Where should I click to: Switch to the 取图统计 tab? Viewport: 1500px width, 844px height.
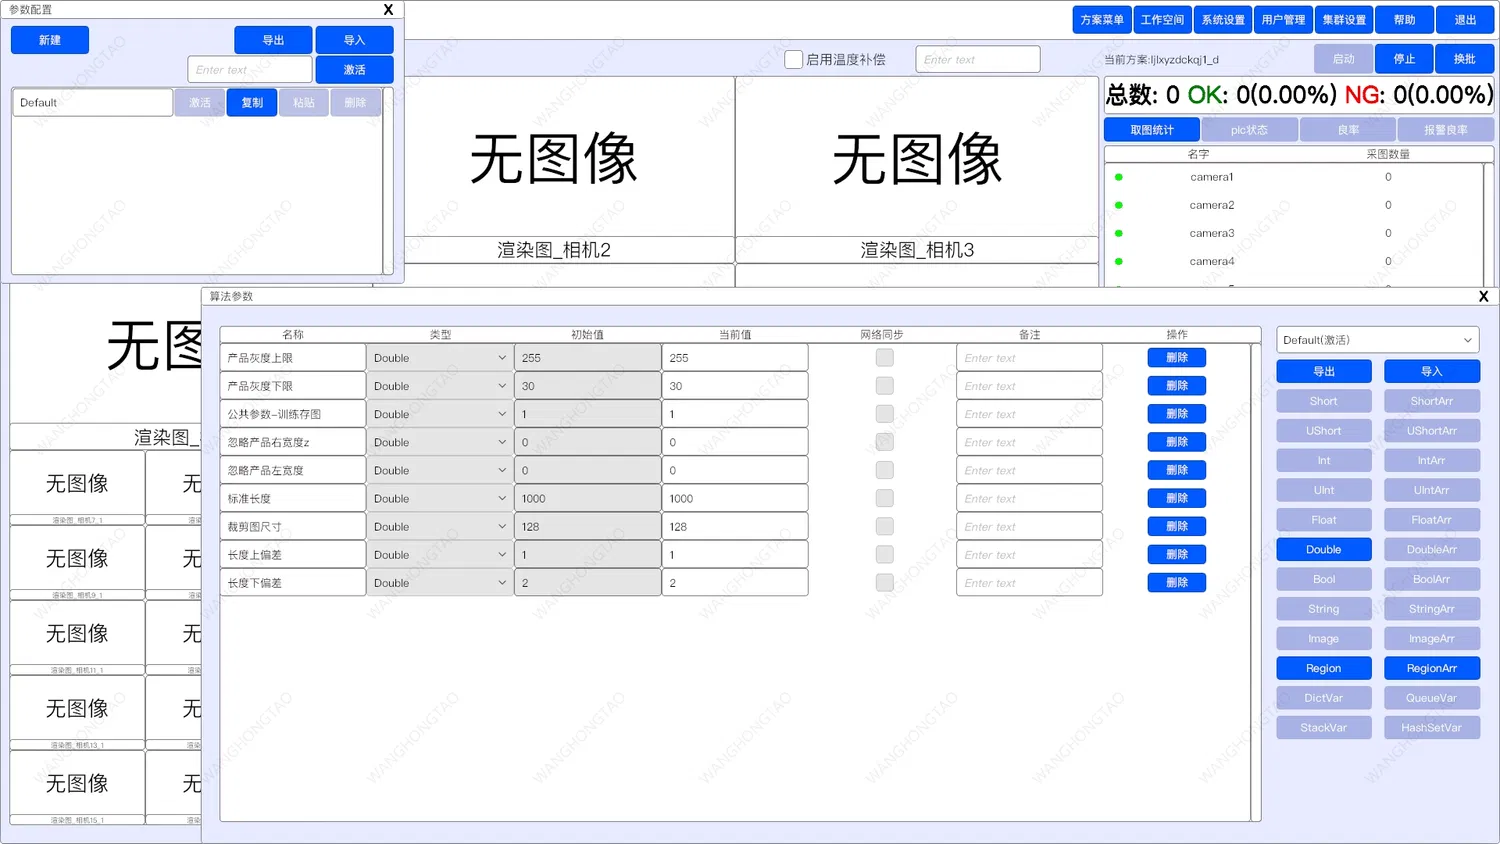click(1152, 130)
